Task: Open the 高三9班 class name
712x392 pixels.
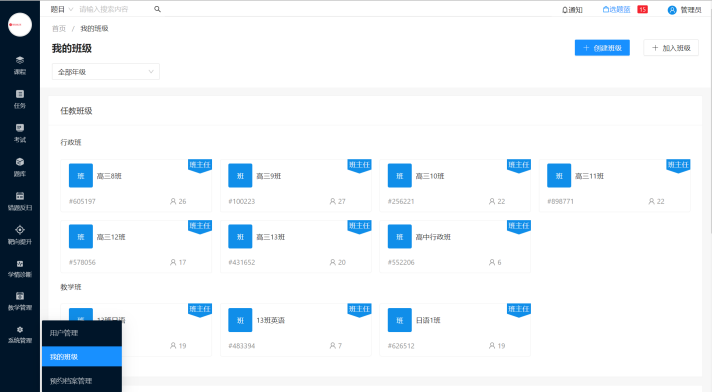Action: [x=268, y=176]
